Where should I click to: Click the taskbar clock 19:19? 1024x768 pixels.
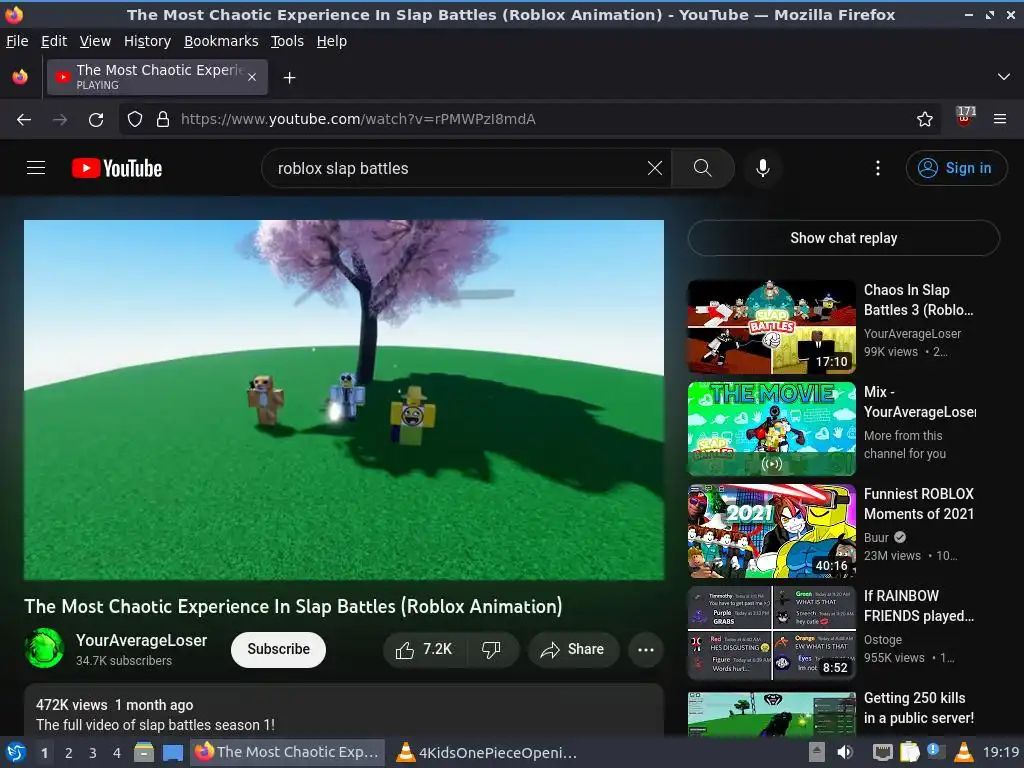[1001, 752]
